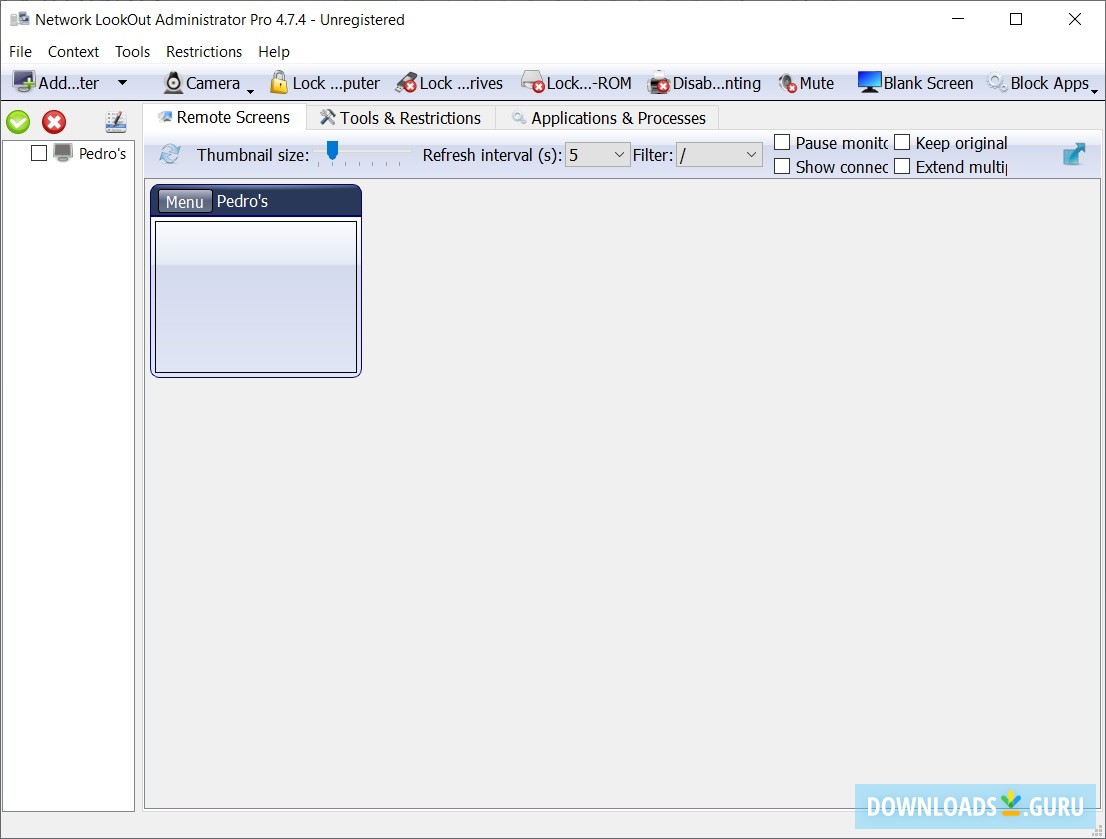Click the Menu button on Pedro's thumbnail
Screen dimensions: 1106x839
tap(184, 201)
